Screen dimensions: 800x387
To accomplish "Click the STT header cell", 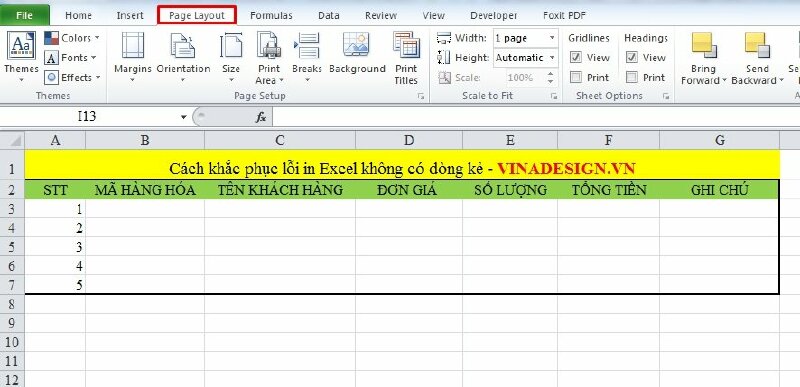I will [55, 190].
